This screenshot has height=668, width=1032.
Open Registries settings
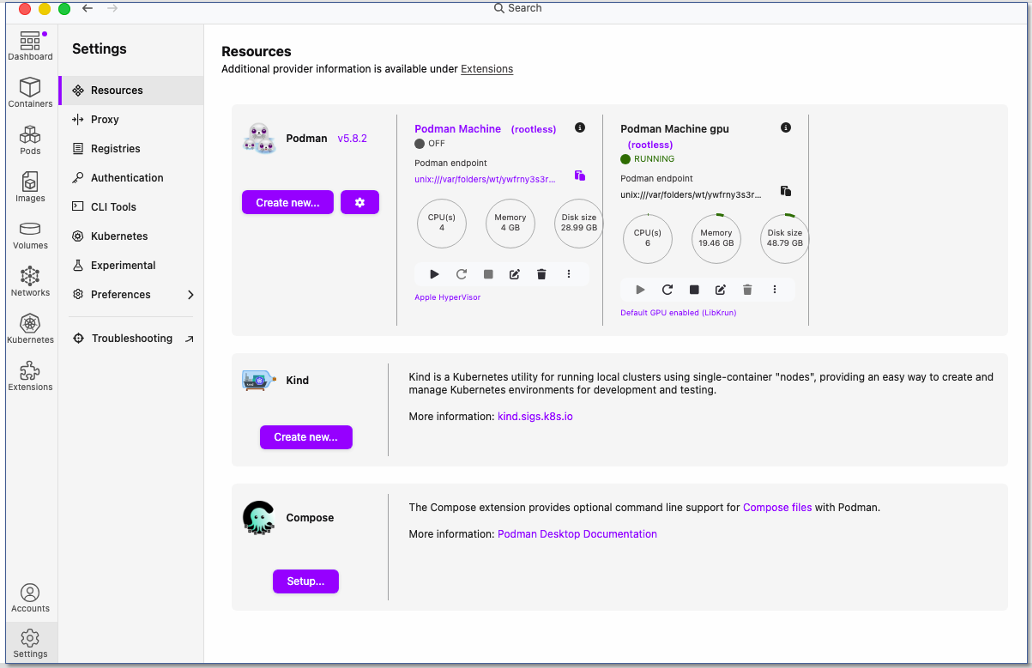point(131,149)
